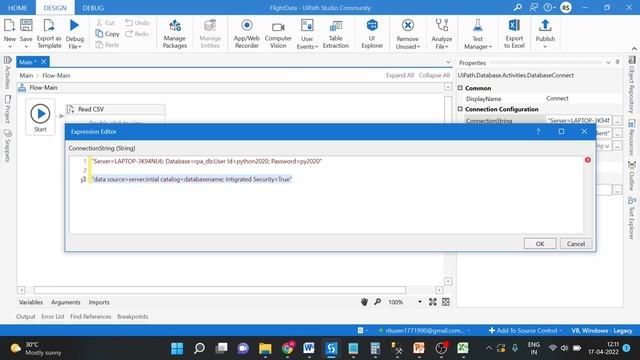
Task: Open Manage Packages
Action: pyautogui.click(x=175, y=34)
